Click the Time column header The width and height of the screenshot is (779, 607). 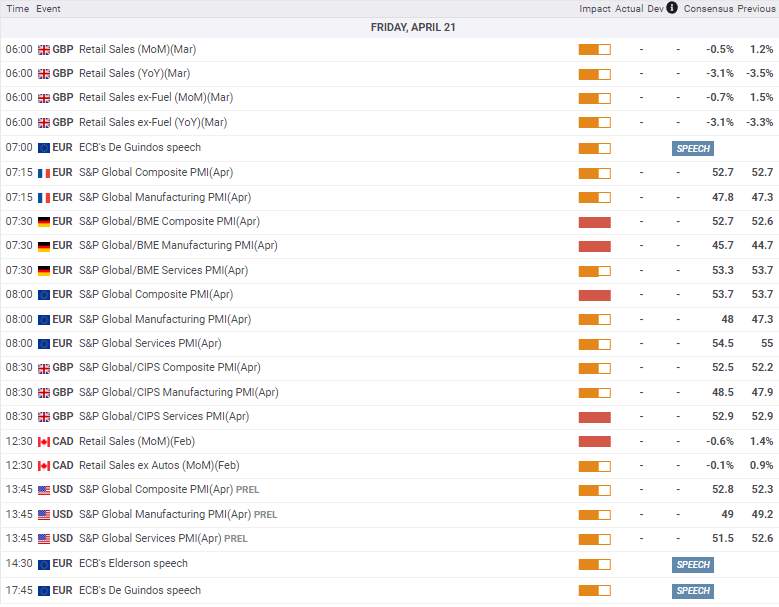[18, 8]
